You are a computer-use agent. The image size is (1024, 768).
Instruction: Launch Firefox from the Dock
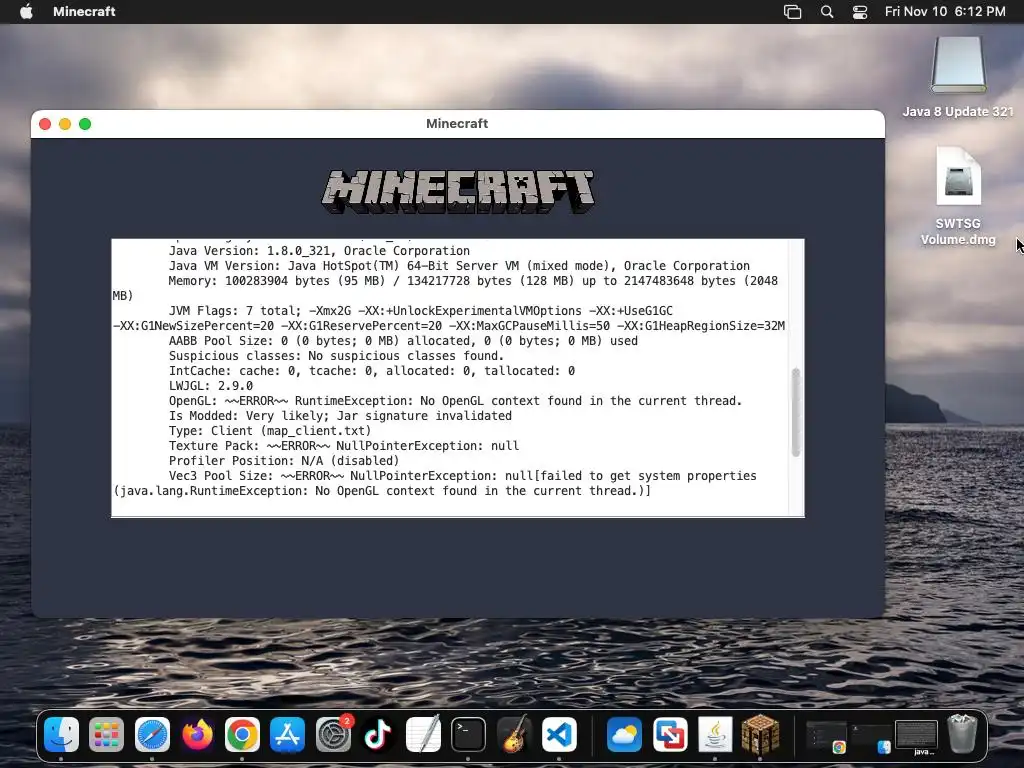197,735
